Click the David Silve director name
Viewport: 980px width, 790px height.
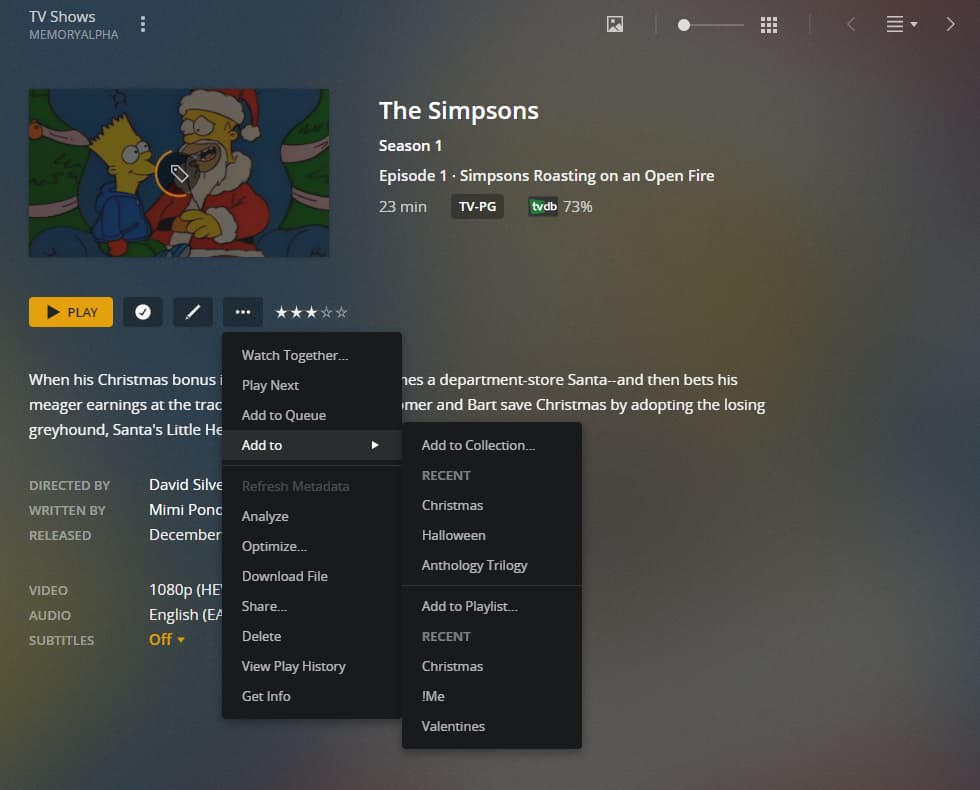186,484
